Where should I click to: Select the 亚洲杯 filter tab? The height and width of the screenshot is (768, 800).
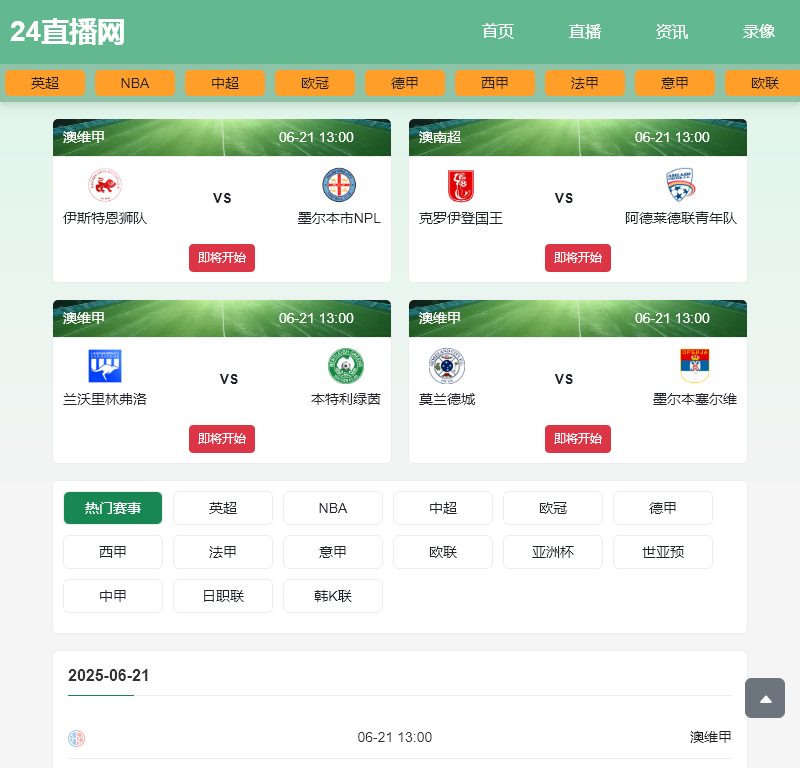[x=553, y=552]
